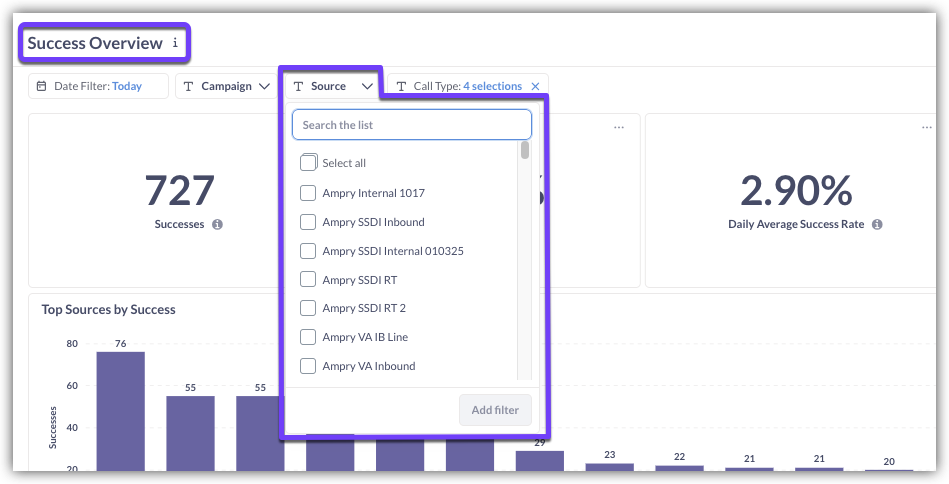
Task: Select the Ampry VA IB Line checkbox
Action: tap(309, 337)
